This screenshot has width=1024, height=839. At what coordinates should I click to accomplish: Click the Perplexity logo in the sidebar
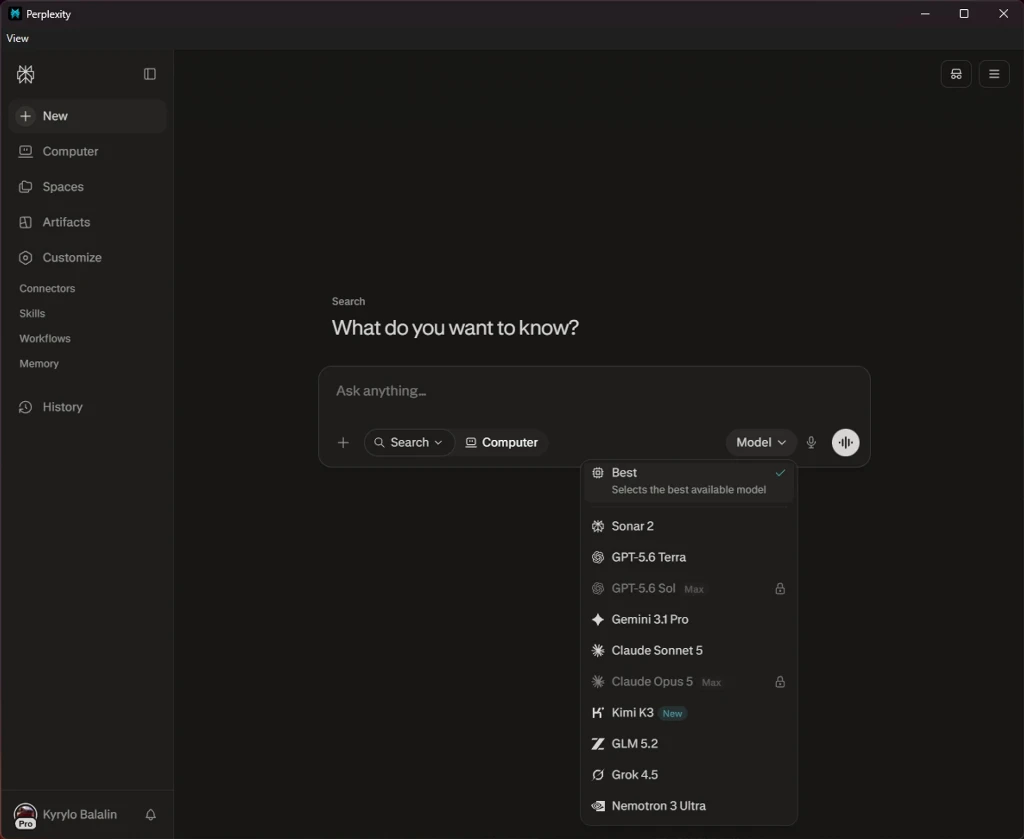coord(25,74)
